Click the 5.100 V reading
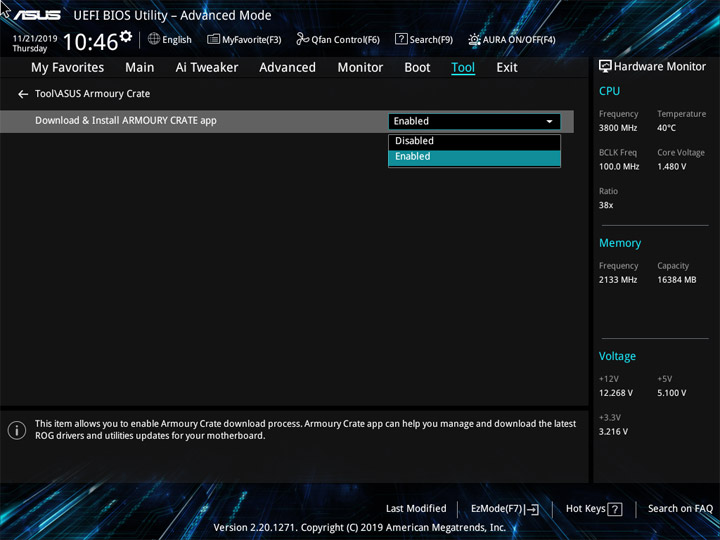Screen dimensions: 720x540 pos(671,393)
